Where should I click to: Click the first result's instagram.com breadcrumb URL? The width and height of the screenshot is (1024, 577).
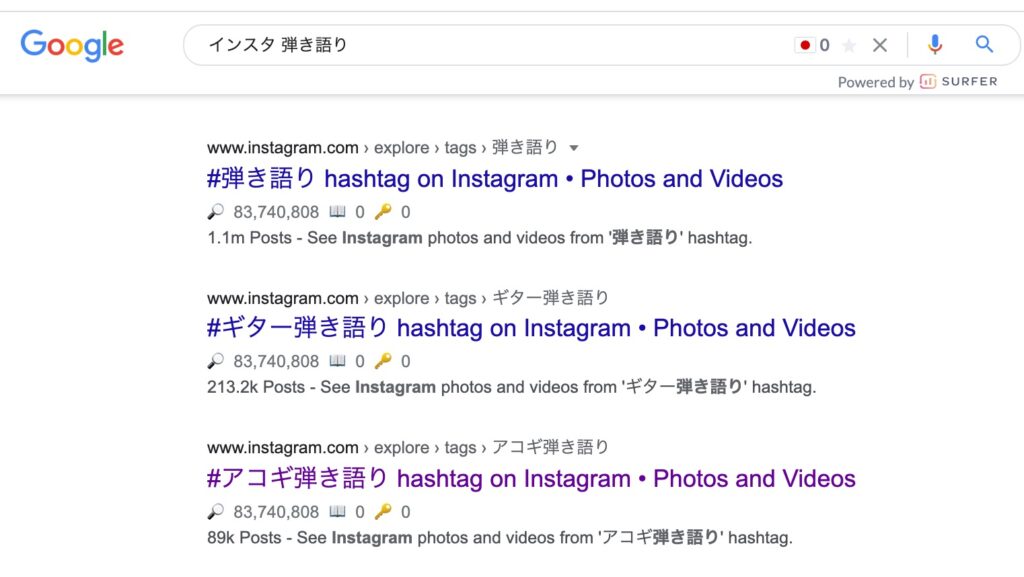282,148
